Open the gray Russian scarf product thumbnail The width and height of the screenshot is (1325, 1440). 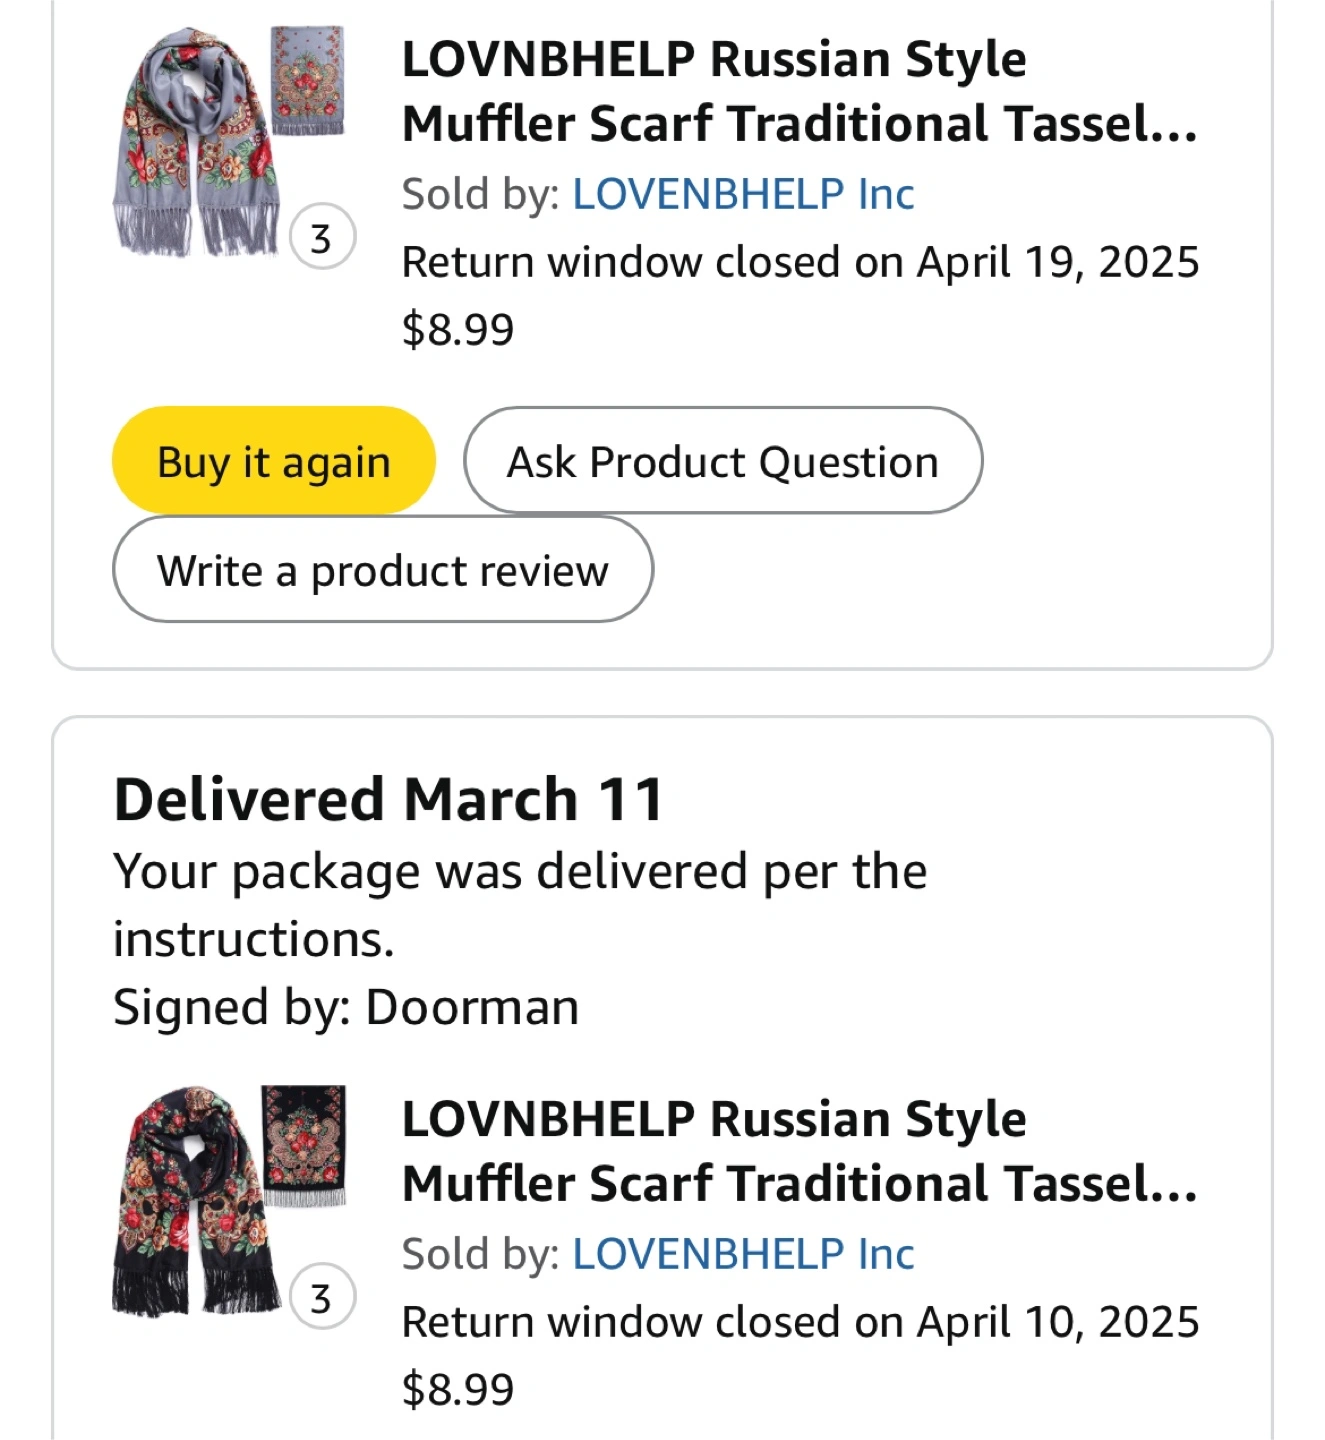[x=228, y=141]
